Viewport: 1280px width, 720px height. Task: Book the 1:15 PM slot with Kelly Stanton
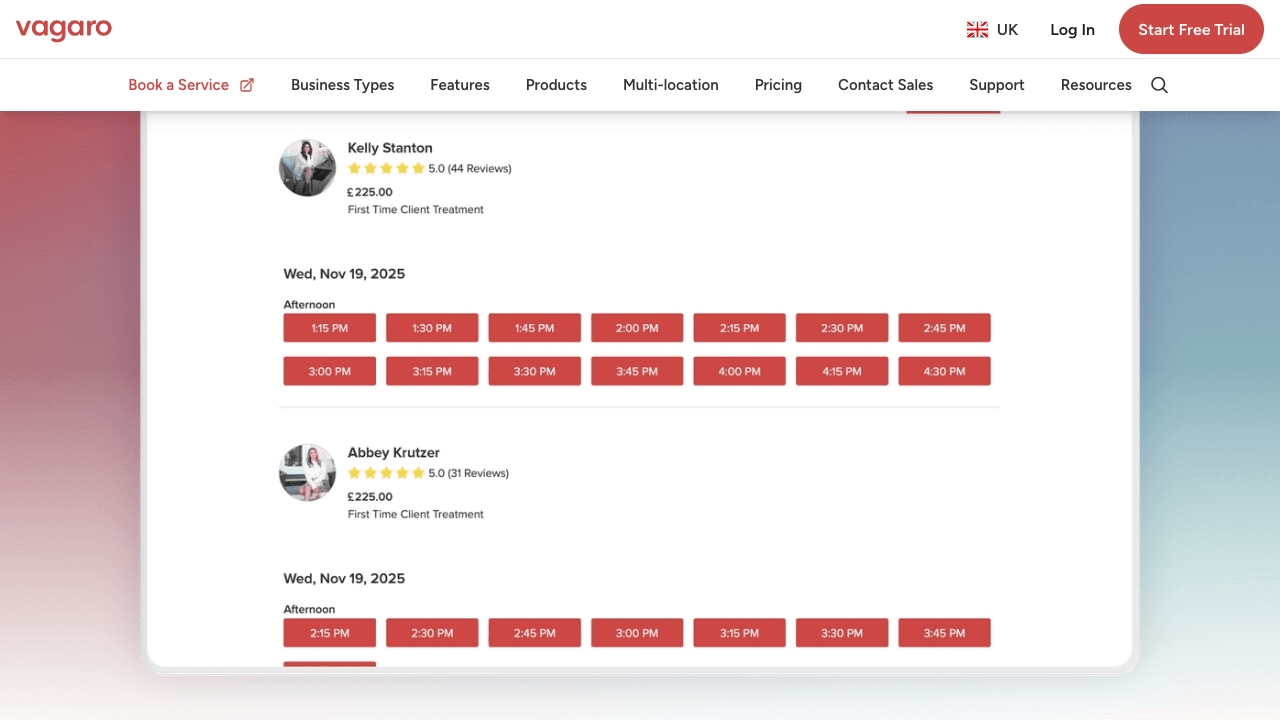click(329, 327)
